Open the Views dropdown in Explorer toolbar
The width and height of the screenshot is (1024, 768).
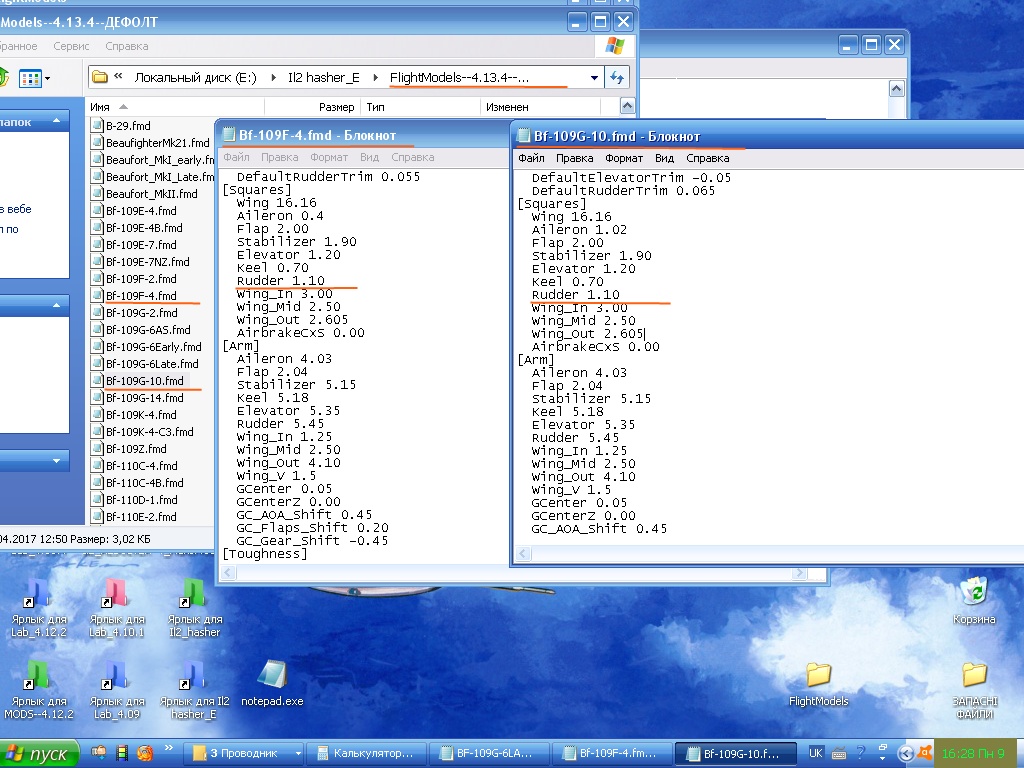point(35,78)
